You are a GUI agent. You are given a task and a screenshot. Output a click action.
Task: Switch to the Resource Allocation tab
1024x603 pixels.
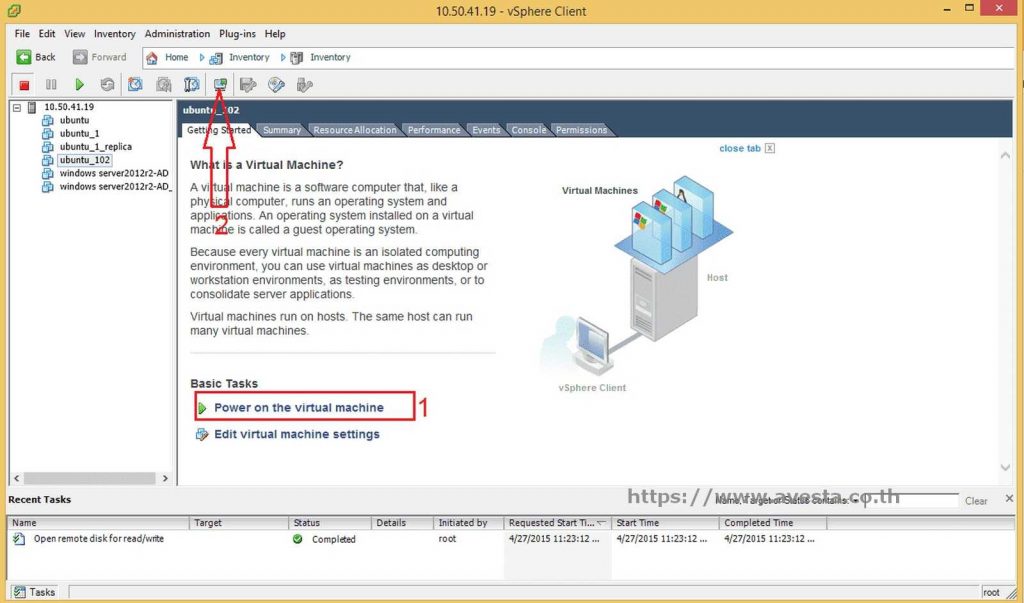(x=355, y=130)
